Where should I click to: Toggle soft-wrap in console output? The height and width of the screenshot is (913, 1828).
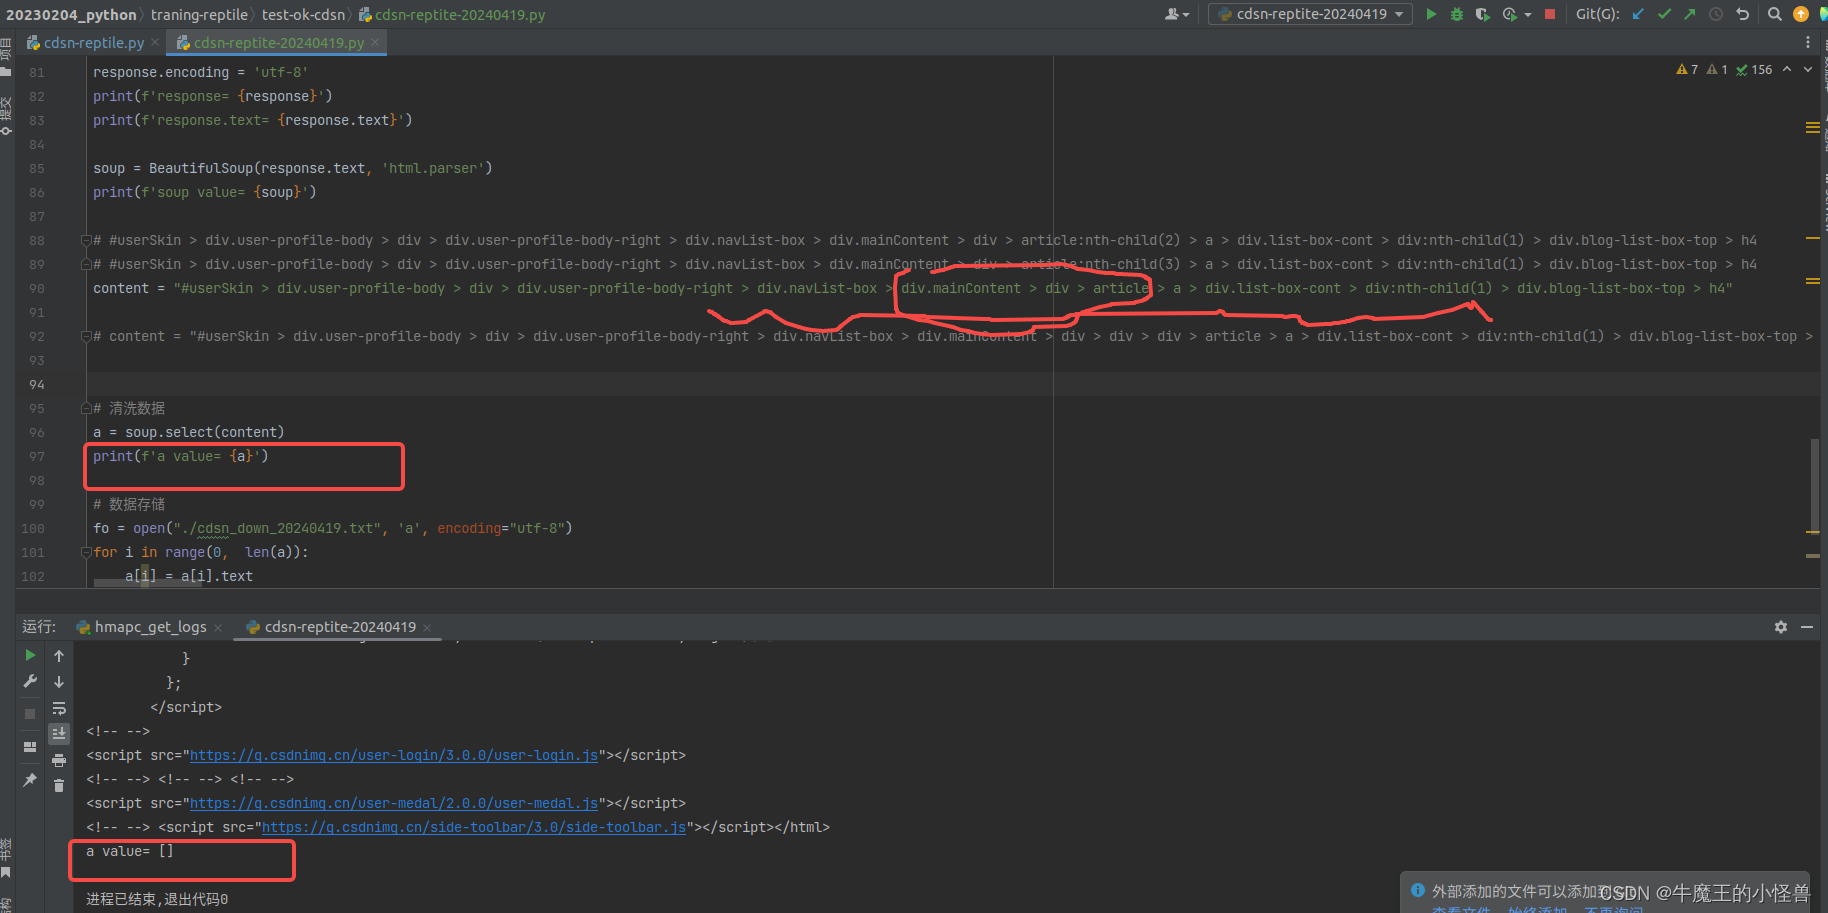59,708
